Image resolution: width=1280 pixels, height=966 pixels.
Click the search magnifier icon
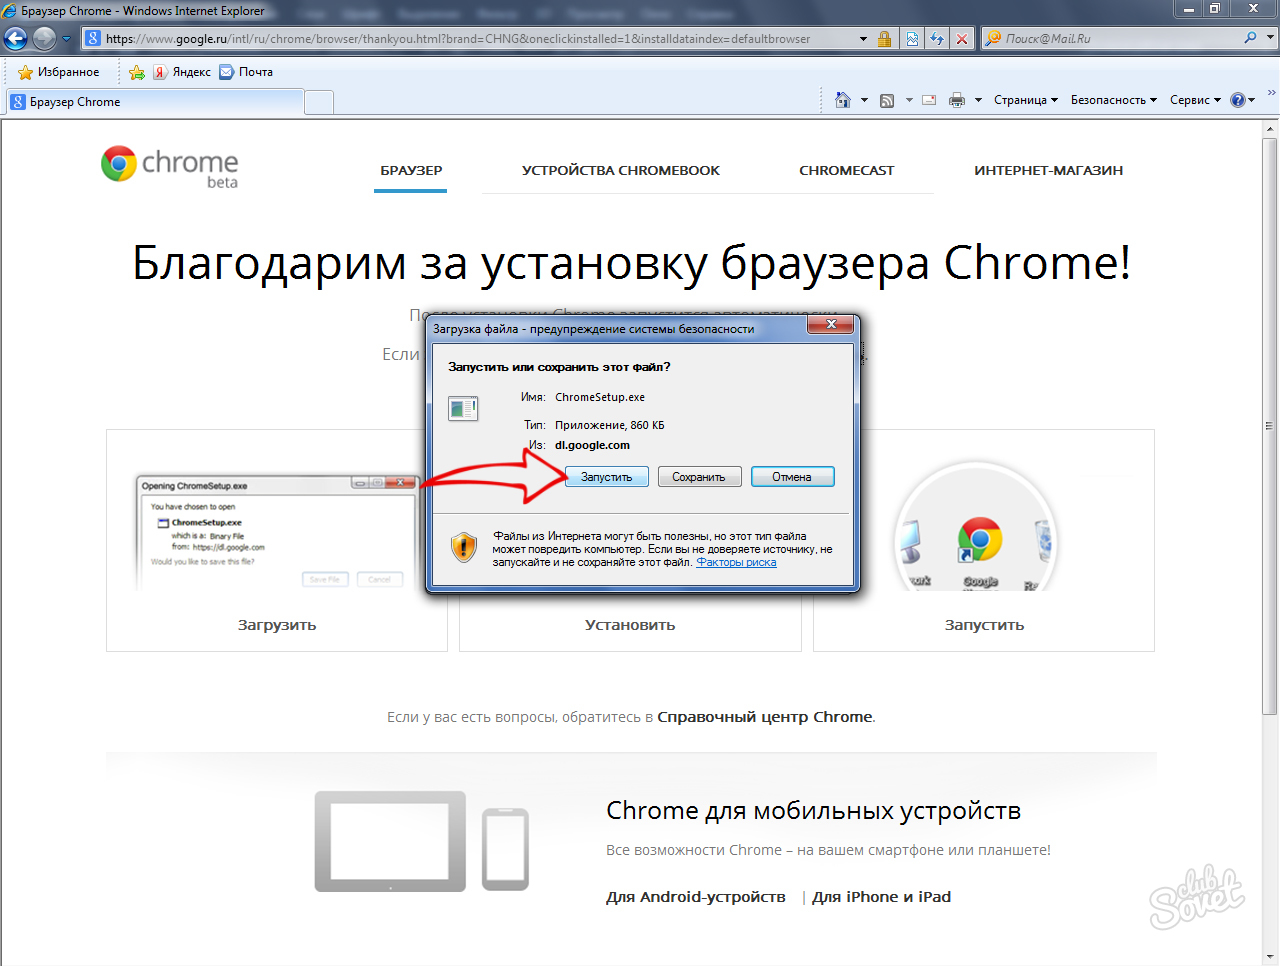pos(1250,38)
